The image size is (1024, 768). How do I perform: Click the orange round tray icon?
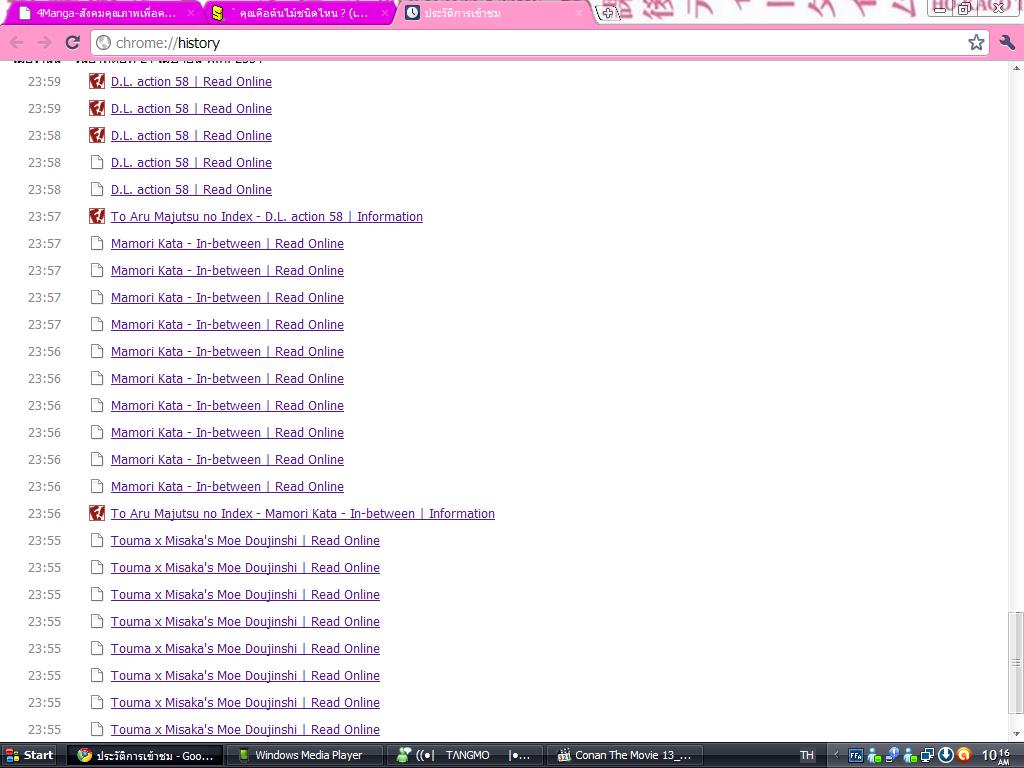pos(963,756)
